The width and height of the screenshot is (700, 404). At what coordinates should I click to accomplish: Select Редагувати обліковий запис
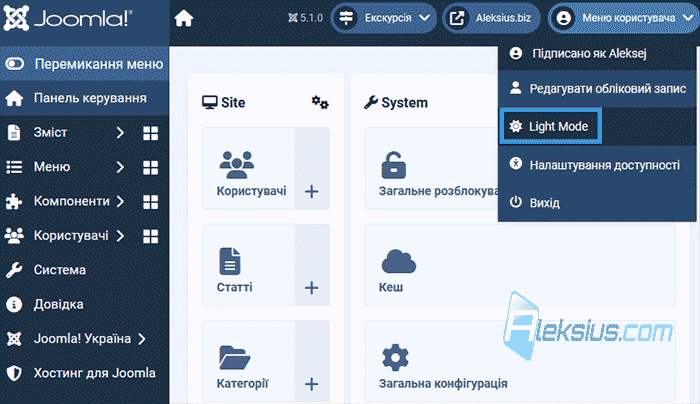click(597, 88)
